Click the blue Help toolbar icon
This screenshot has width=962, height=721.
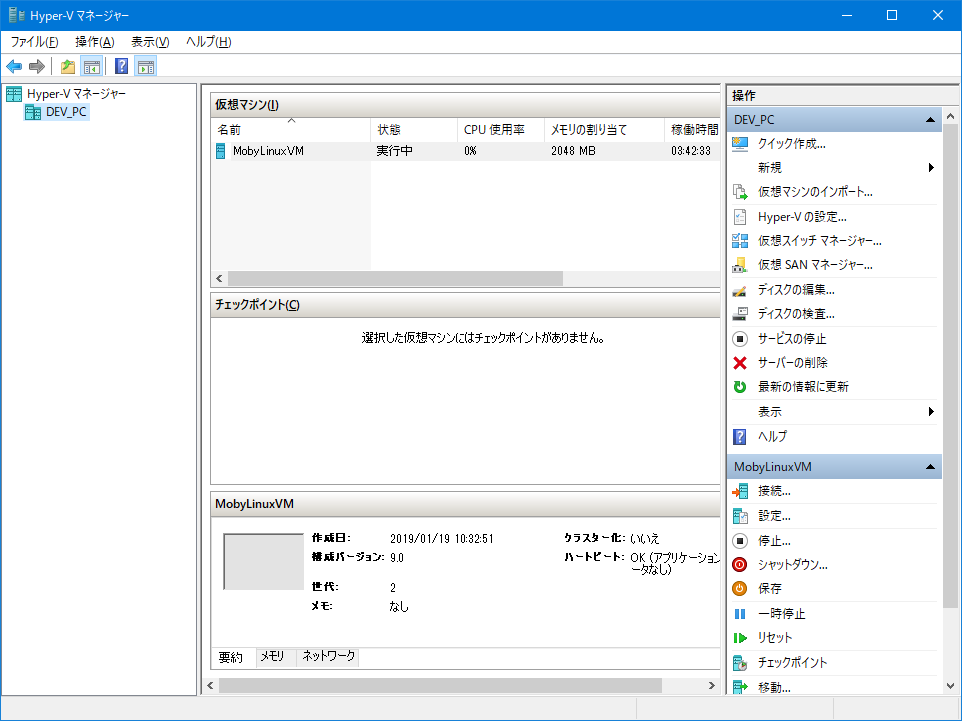click(121, 66)
